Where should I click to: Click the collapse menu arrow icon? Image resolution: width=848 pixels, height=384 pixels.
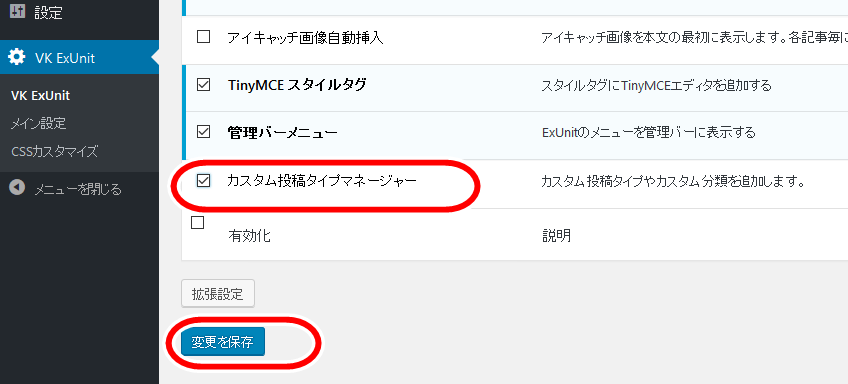point(17,188)
